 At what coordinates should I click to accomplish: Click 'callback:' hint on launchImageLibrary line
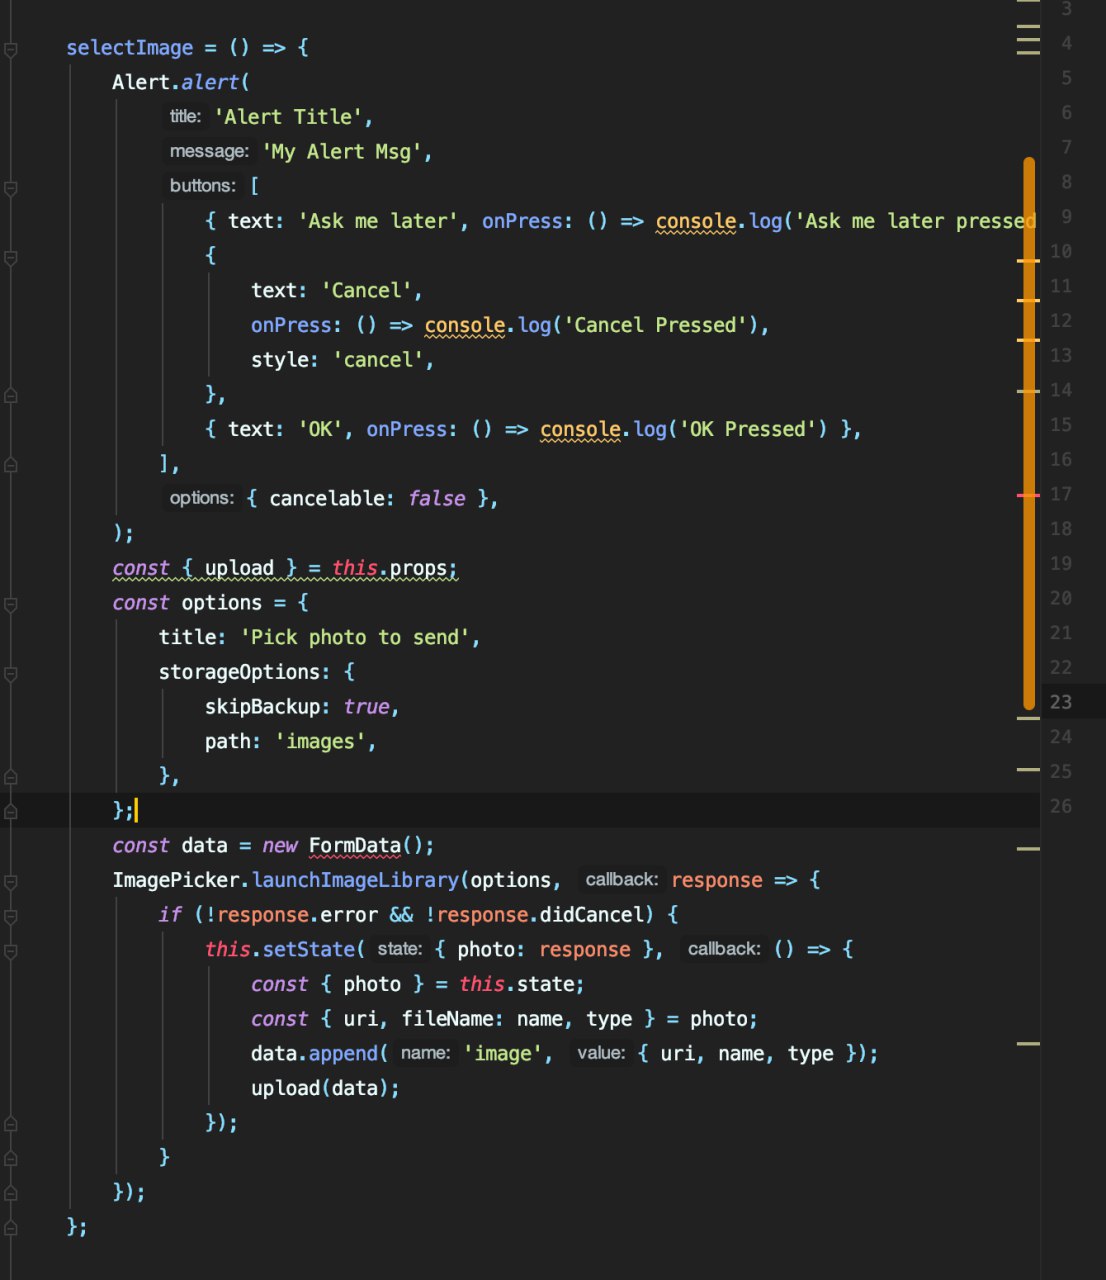(621, 880)
